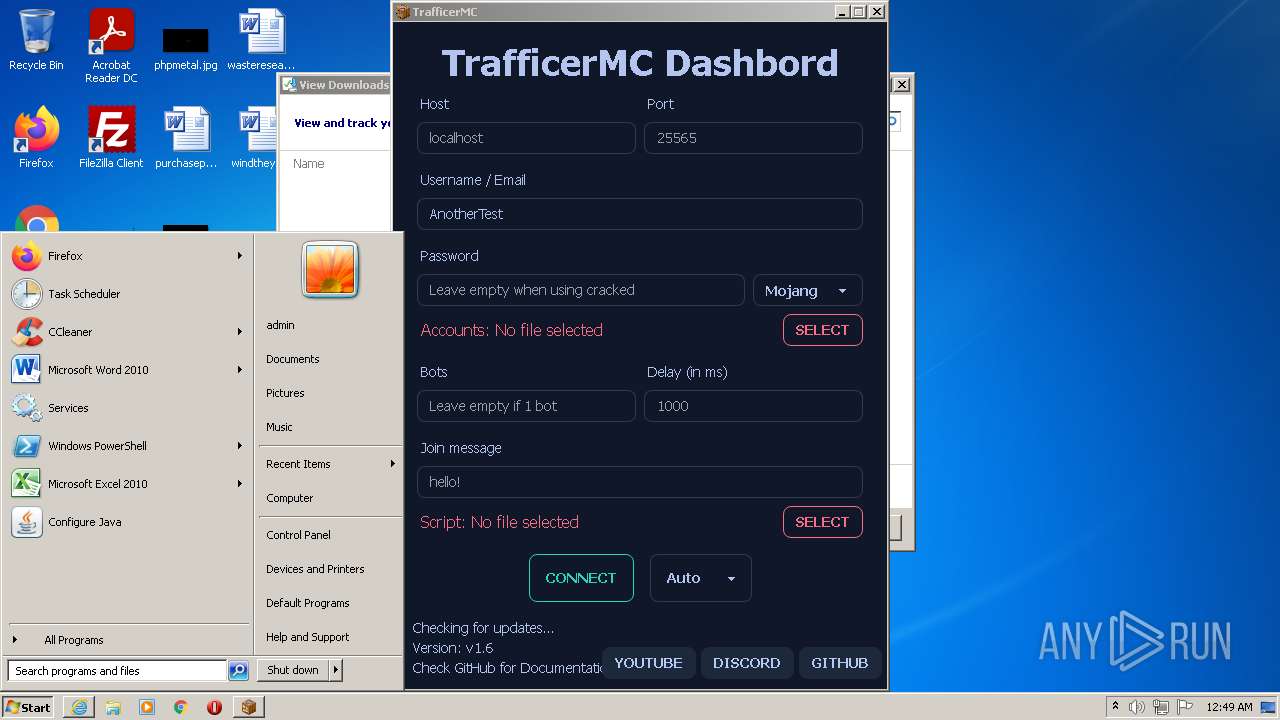Launch Firefox from desktop icon
The width and height of the screenshot is (1280, 720).
[x=36, y=138]
